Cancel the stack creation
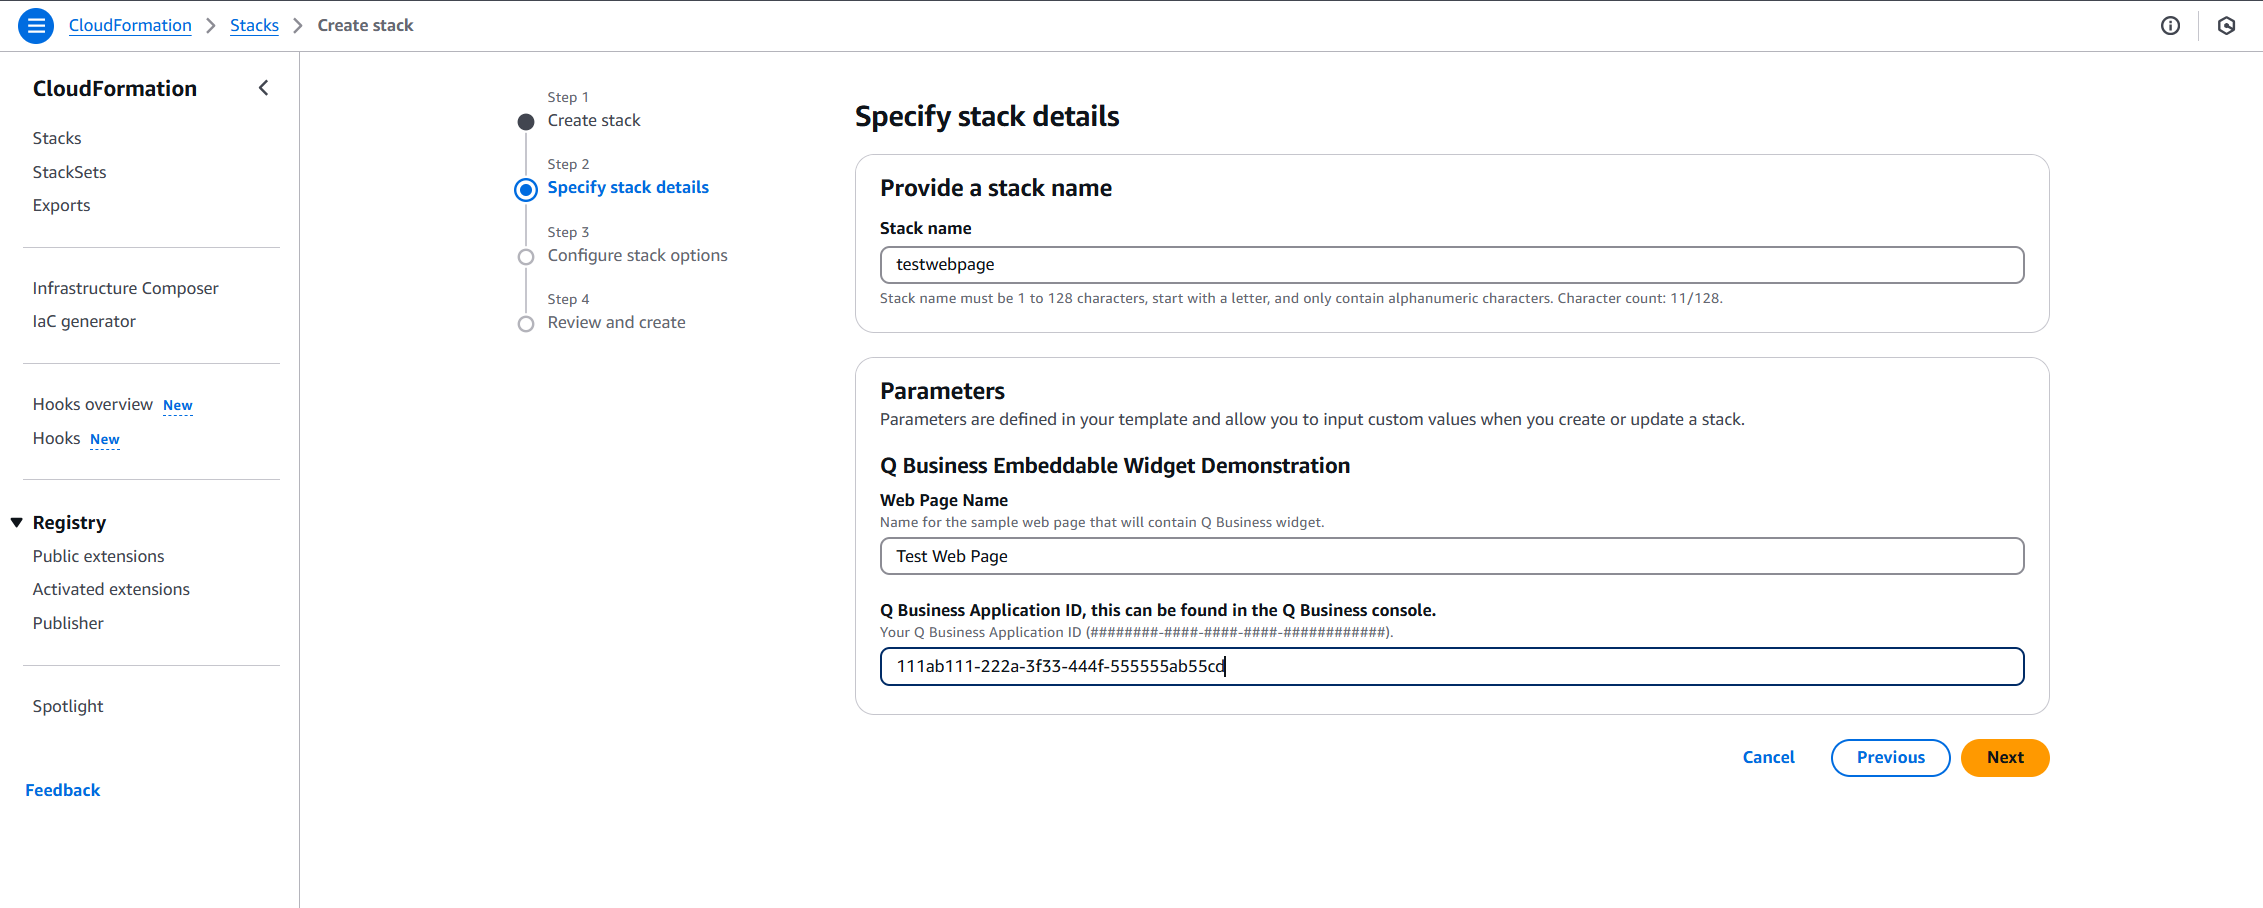The width and height of the screenshot is (2263, 908). click(1768, 758)
